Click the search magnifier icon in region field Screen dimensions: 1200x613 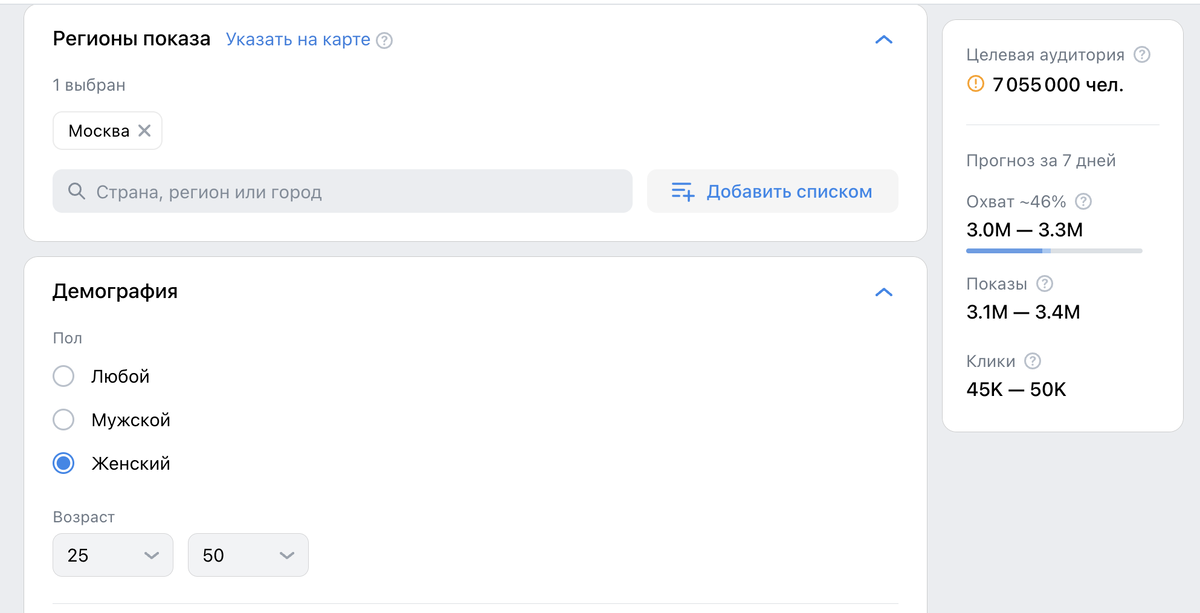[76, 191]
